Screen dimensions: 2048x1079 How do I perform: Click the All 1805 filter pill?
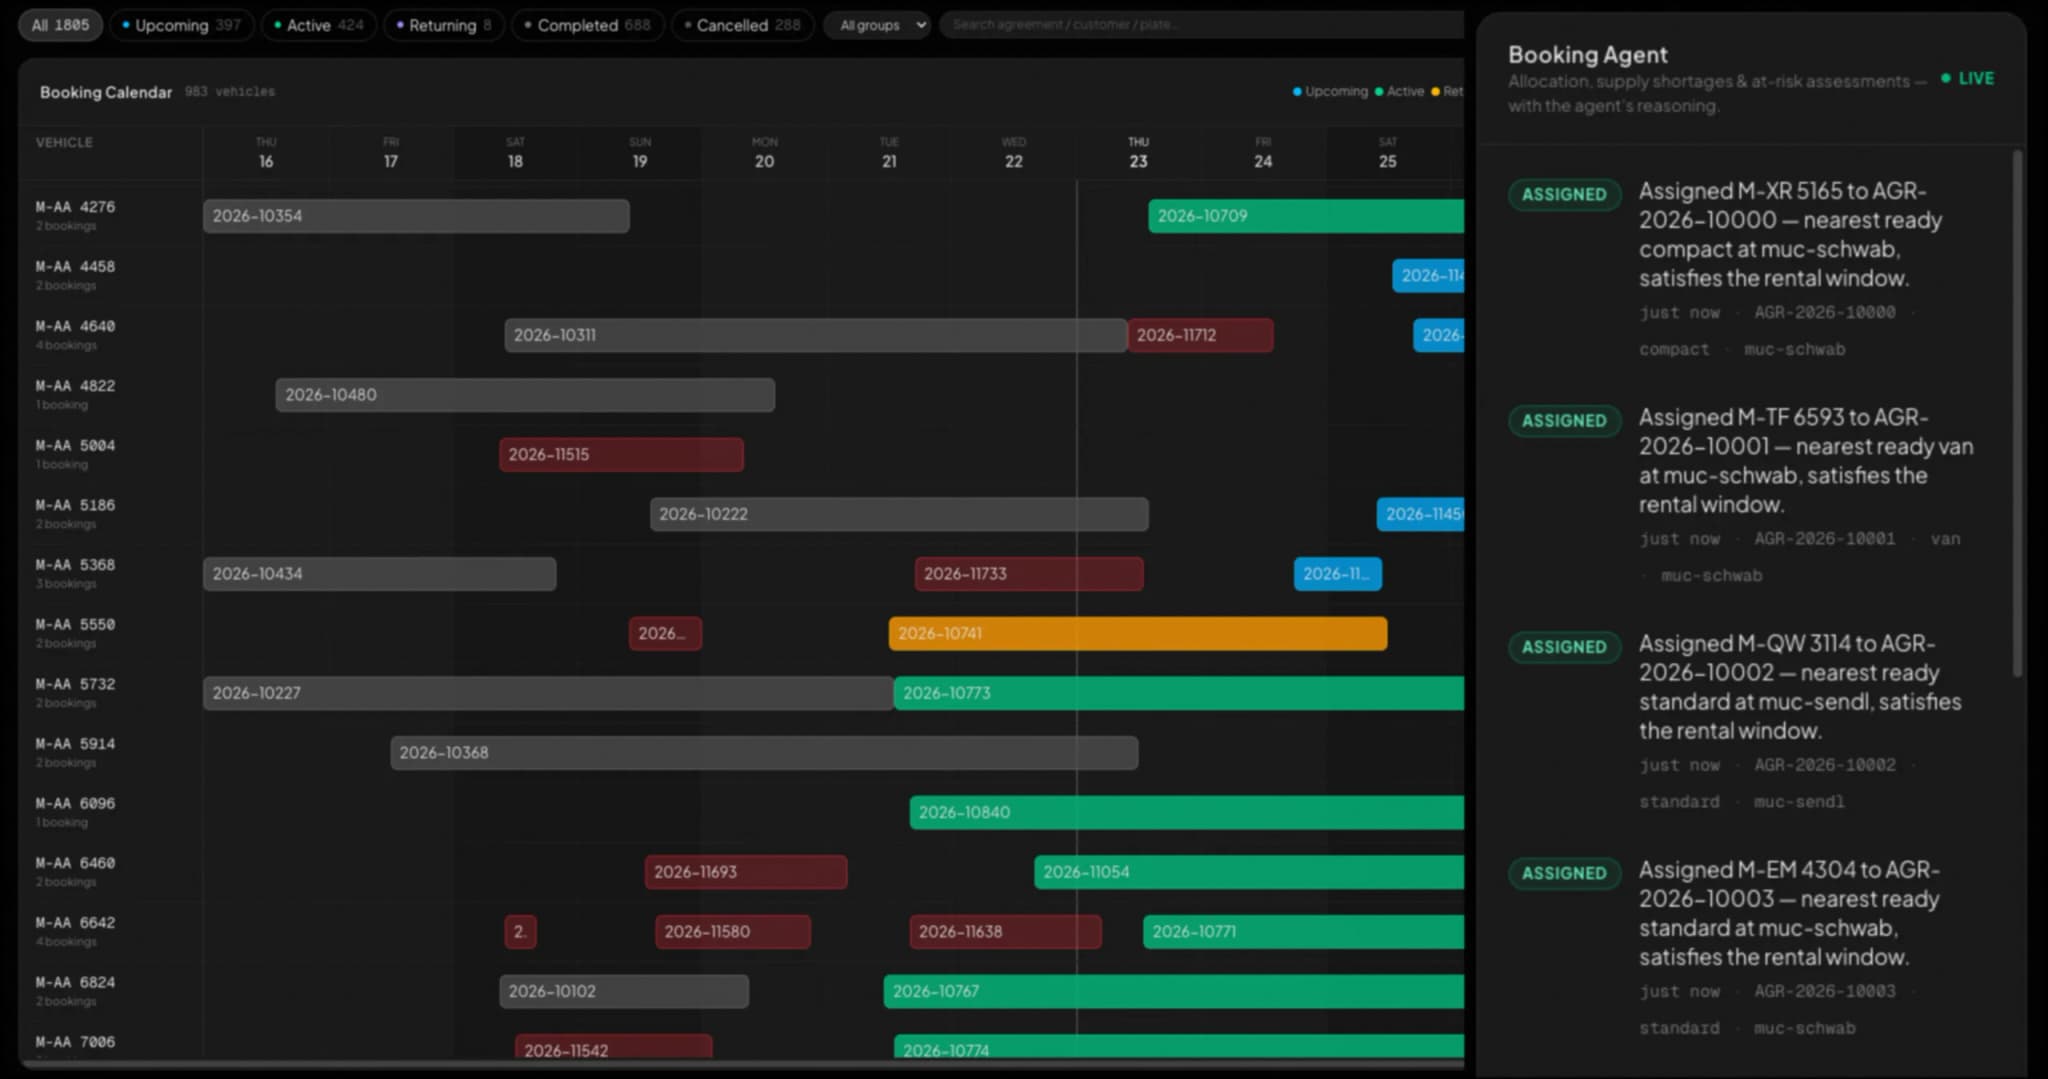pos(60,25)
